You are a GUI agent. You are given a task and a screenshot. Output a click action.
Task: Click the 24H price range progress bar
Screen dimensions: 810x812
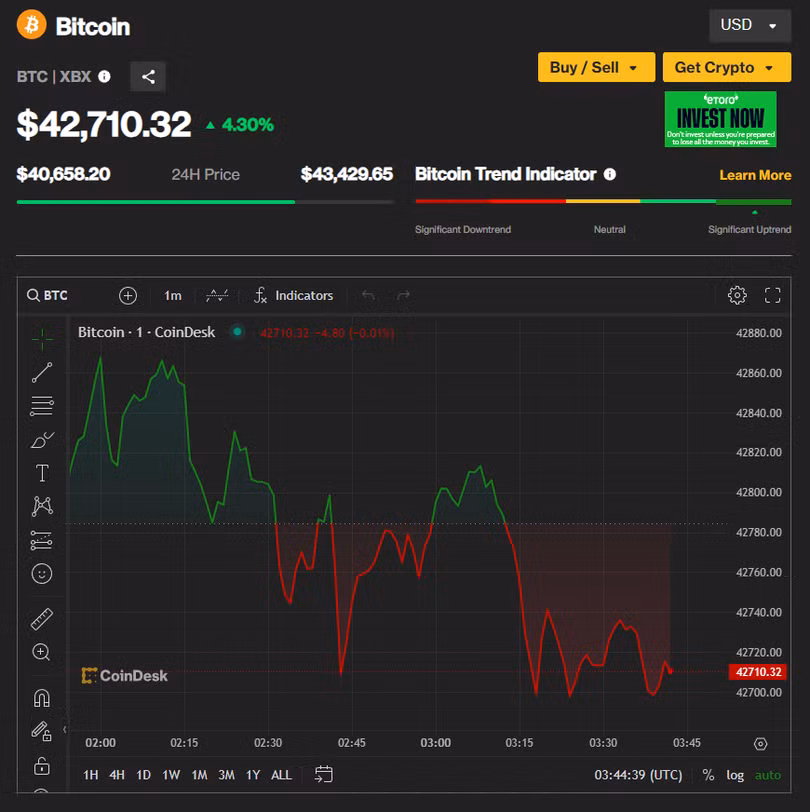coord(205,202)
